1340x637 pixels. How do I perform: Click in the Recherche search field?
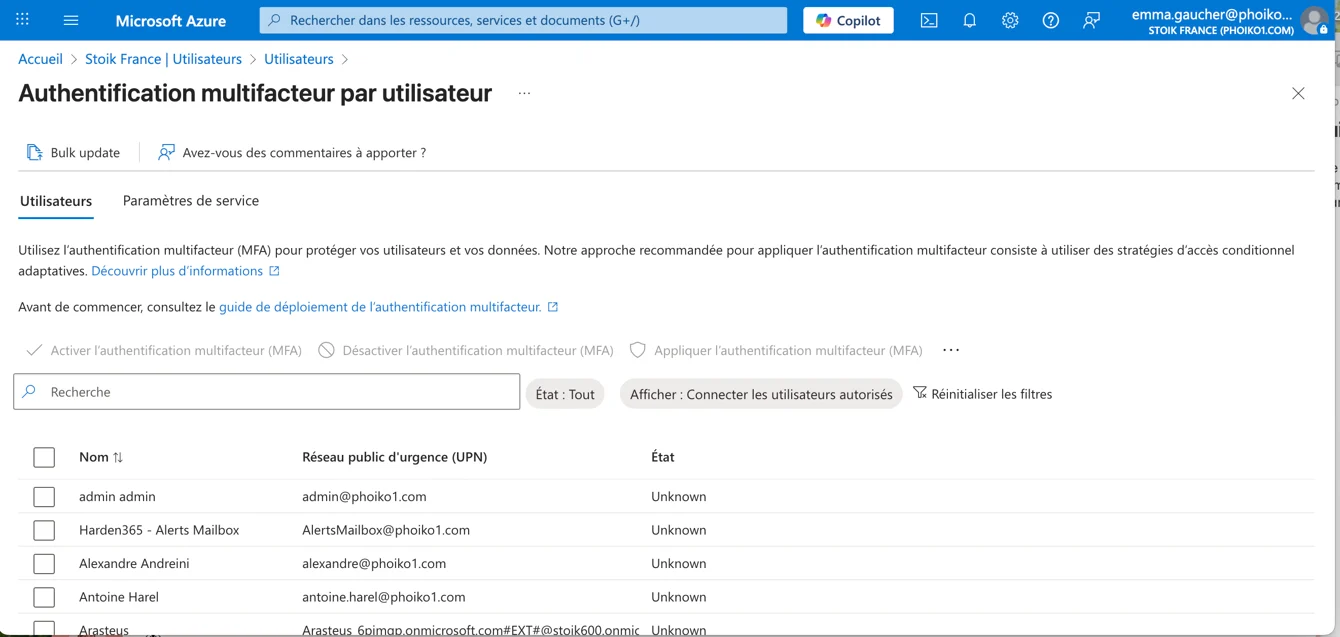[x=280, y=392]
